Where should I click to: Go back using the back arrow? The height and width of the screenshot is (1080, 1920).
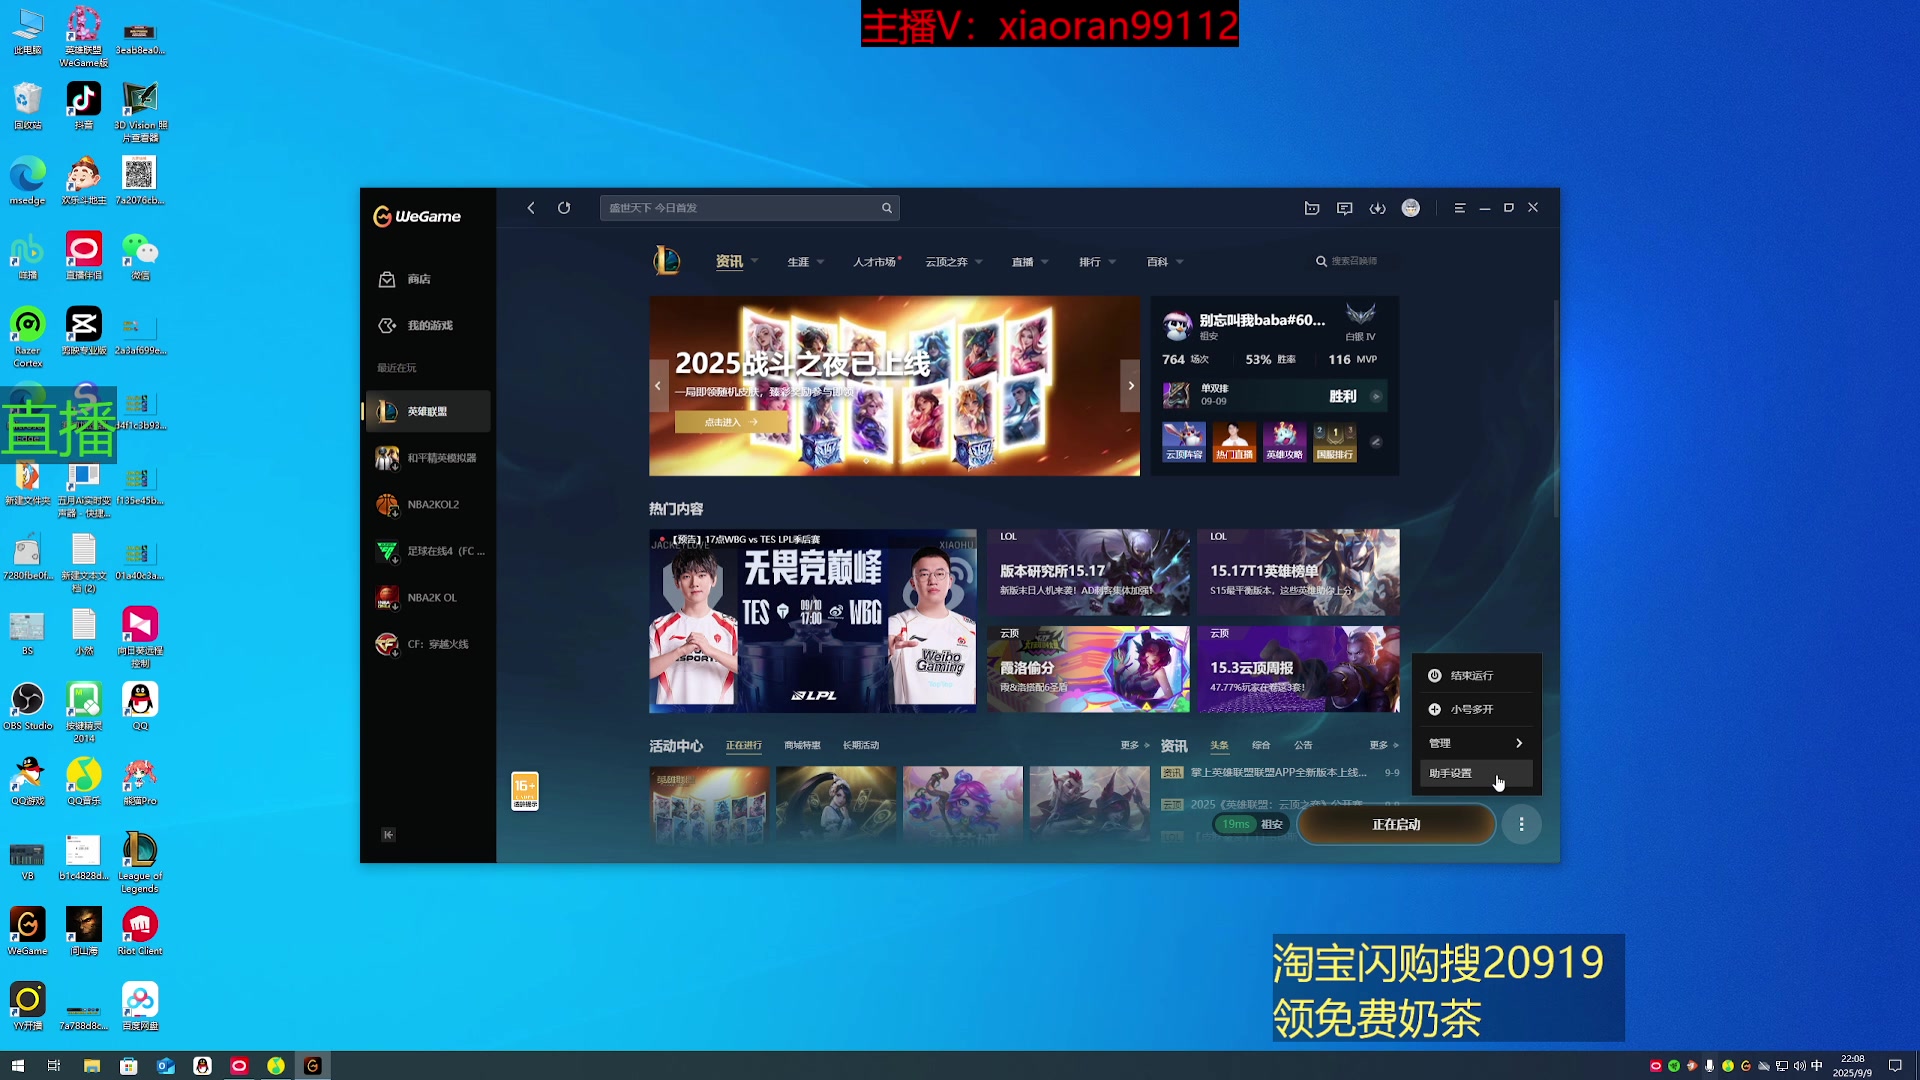coord(531,208)
